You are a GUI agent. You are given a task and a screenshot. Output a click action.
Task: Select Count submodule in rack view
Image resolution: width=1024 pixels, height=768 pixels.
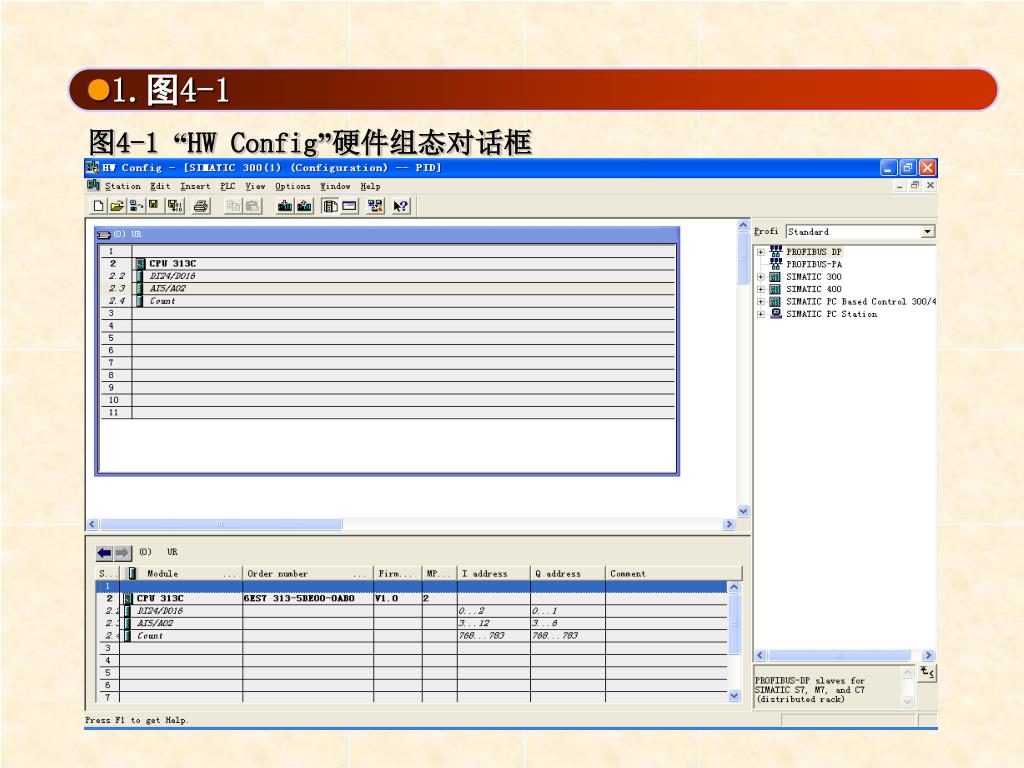[x=163, y=301]
